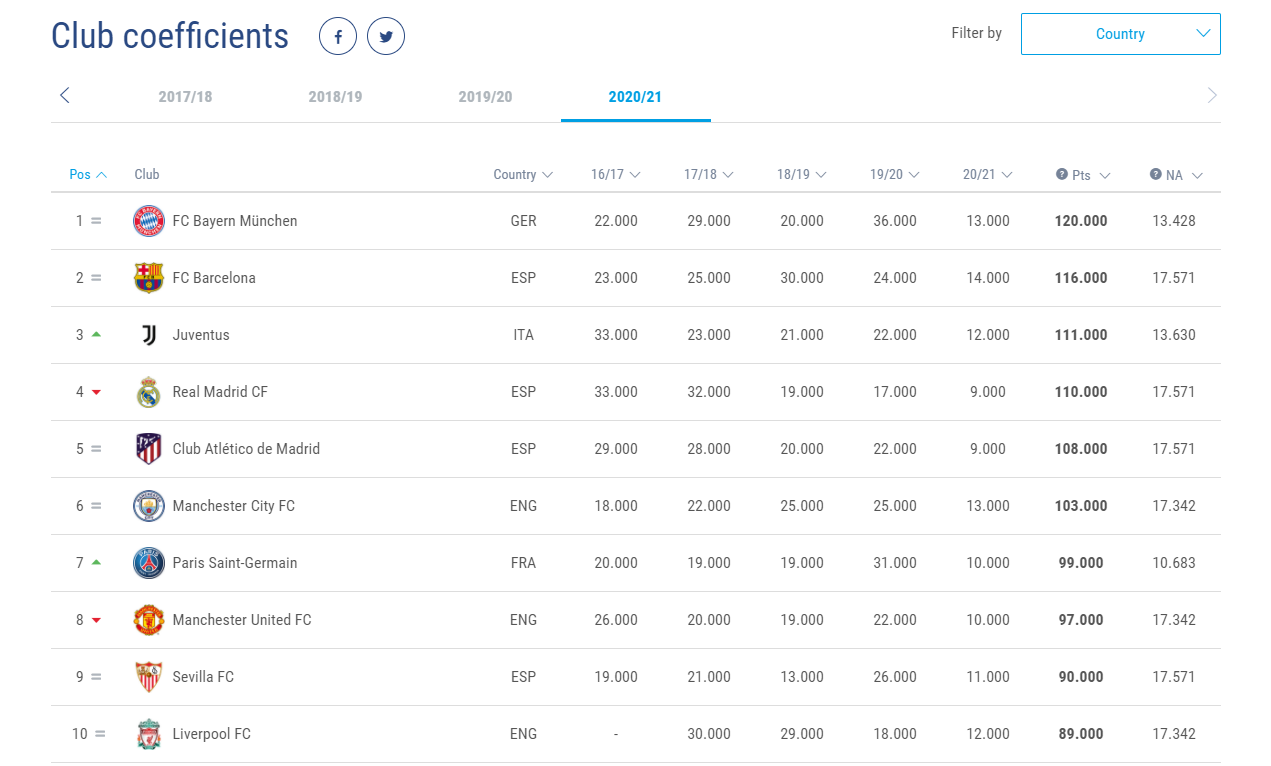Click Bayern's 19/20 value 36.000
This screenshot has width=1271, height=766.
click(x=895, y=221)
